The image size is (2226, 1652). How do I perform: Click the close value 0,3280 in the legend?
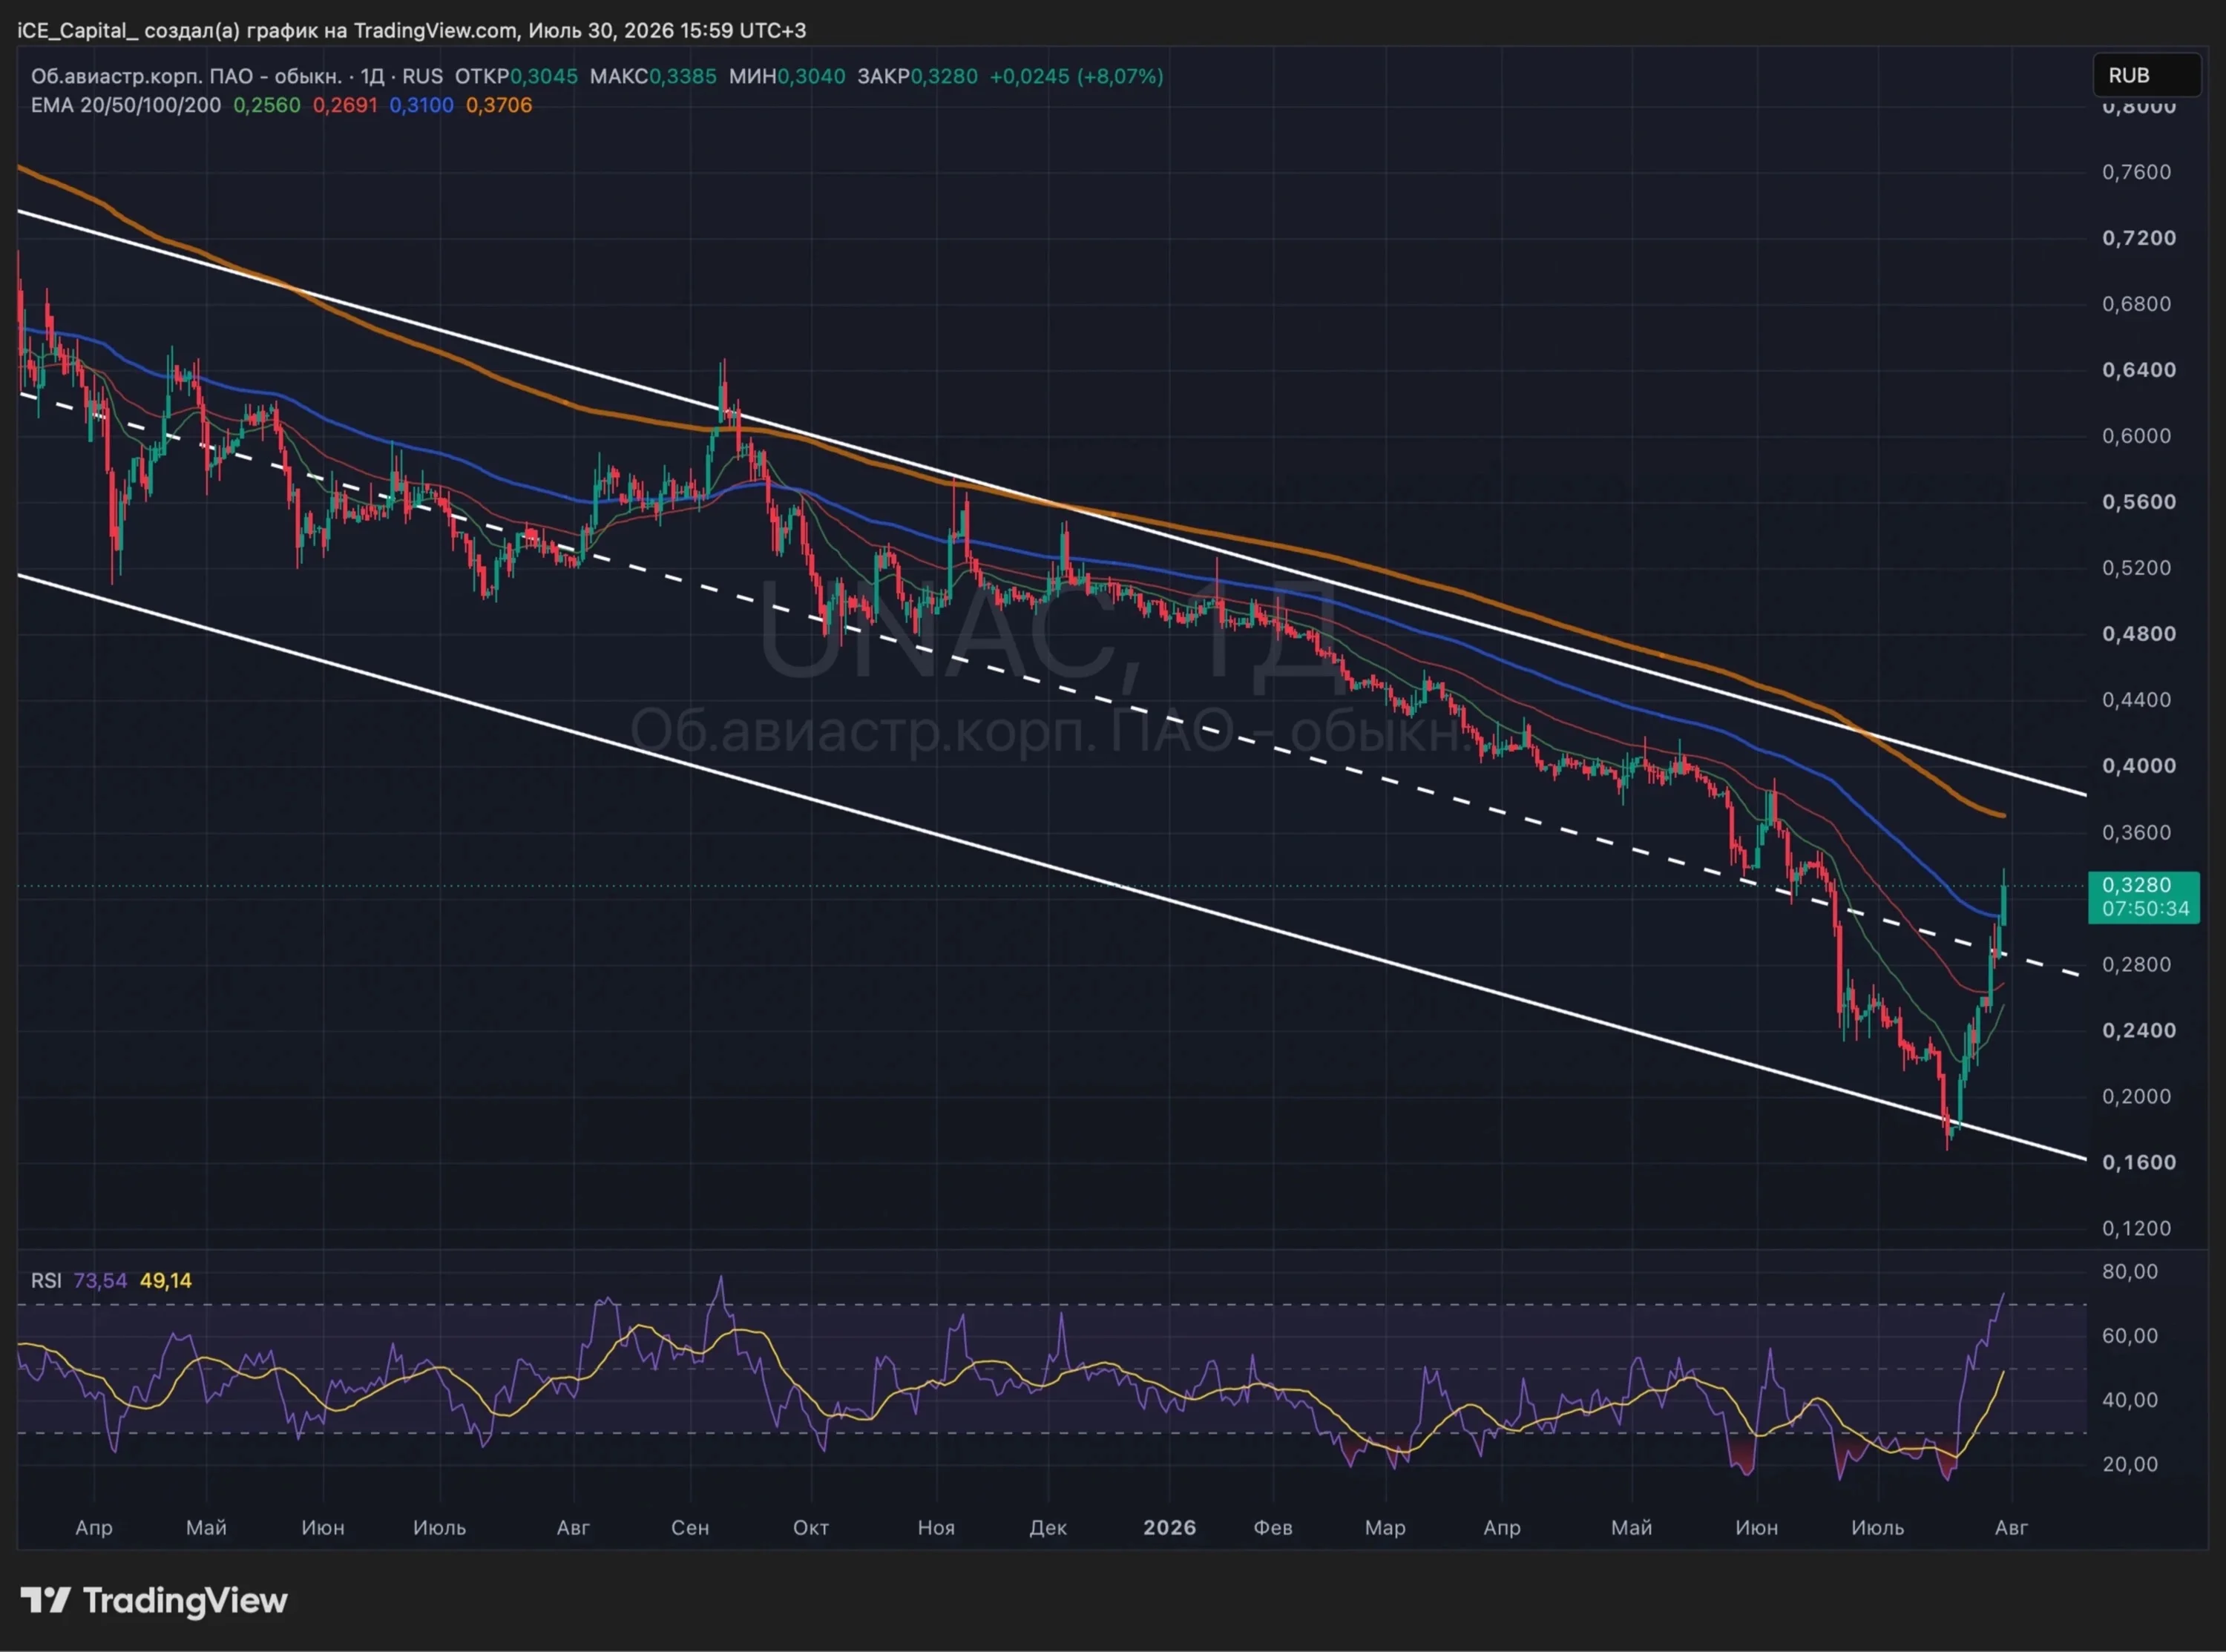(x=944, y=76)
